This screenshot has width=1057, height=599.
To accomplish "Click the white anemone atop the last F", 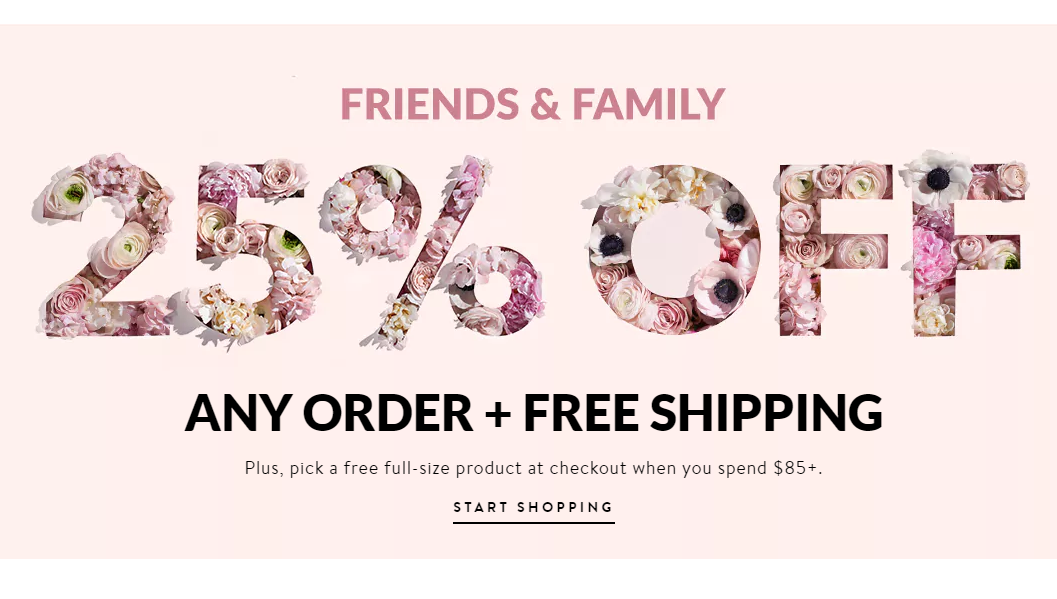I will pos(937,175).
